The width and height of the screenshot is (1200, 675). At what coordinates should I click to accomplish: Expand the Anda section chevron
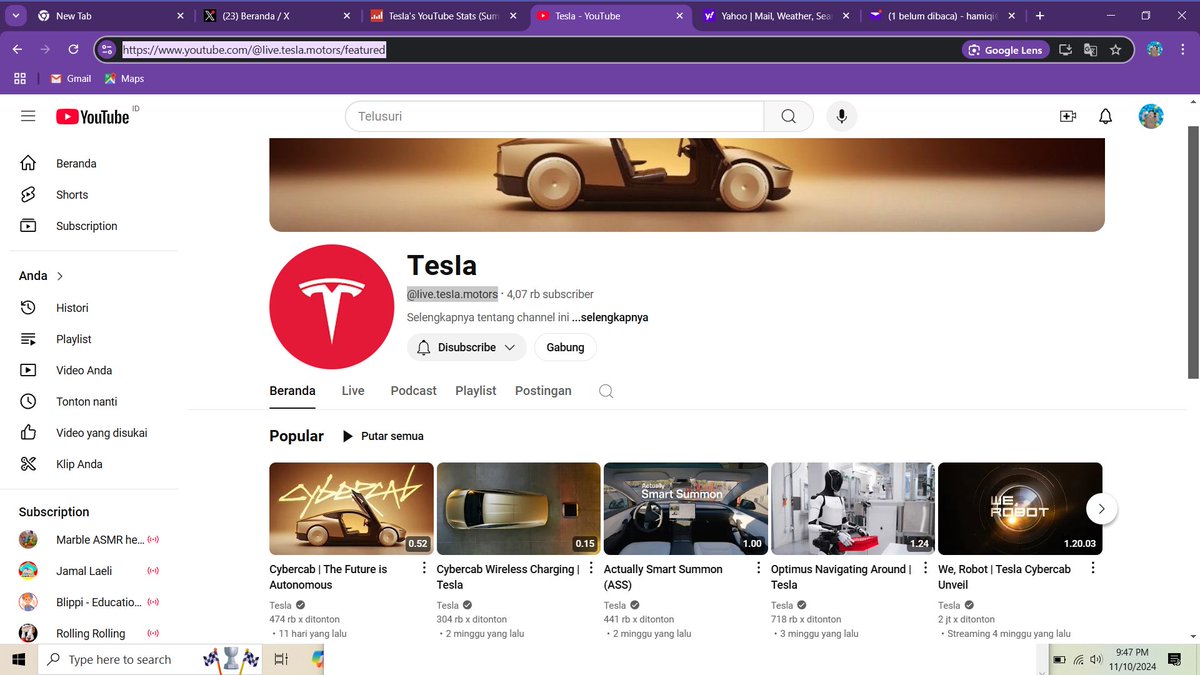pyautogui.click(x=60, y=276)
